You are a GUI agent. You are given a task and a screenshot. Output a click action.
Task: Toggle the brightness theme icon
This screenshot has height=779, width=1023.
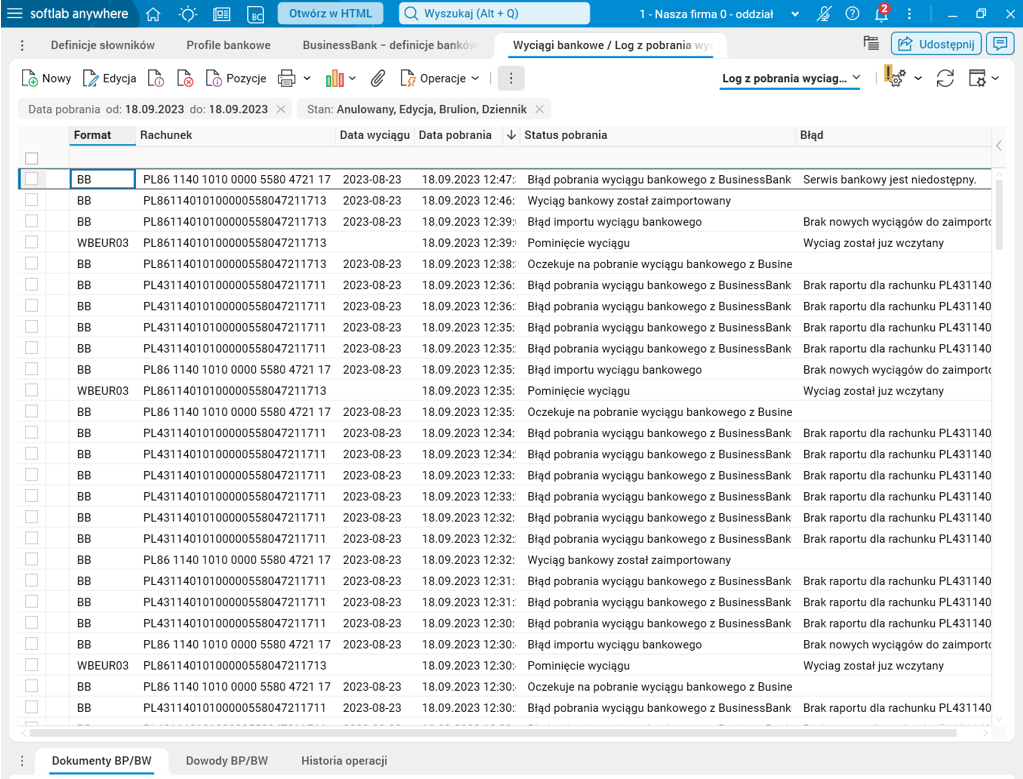[188, 14]
